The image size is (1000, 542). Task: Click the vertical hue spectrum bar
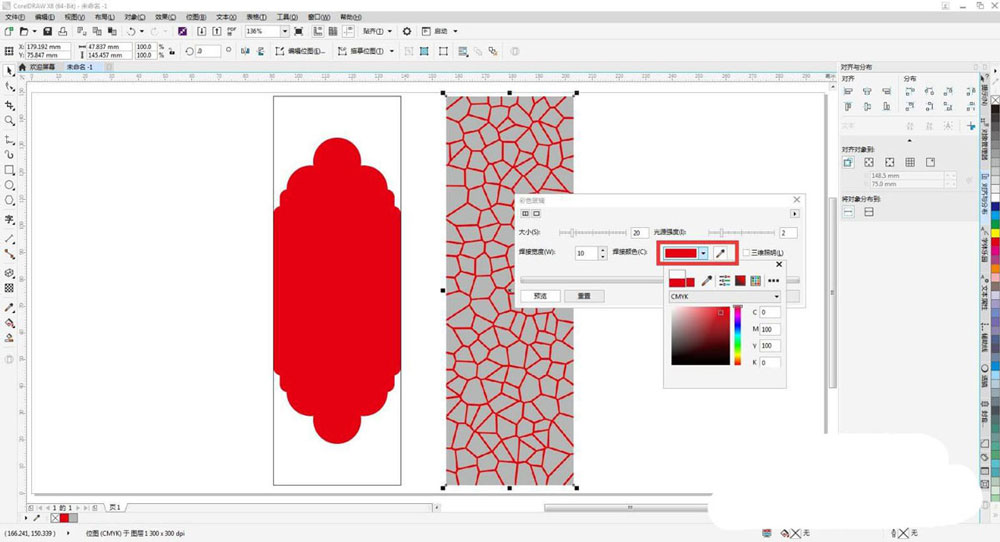[738, 335]
